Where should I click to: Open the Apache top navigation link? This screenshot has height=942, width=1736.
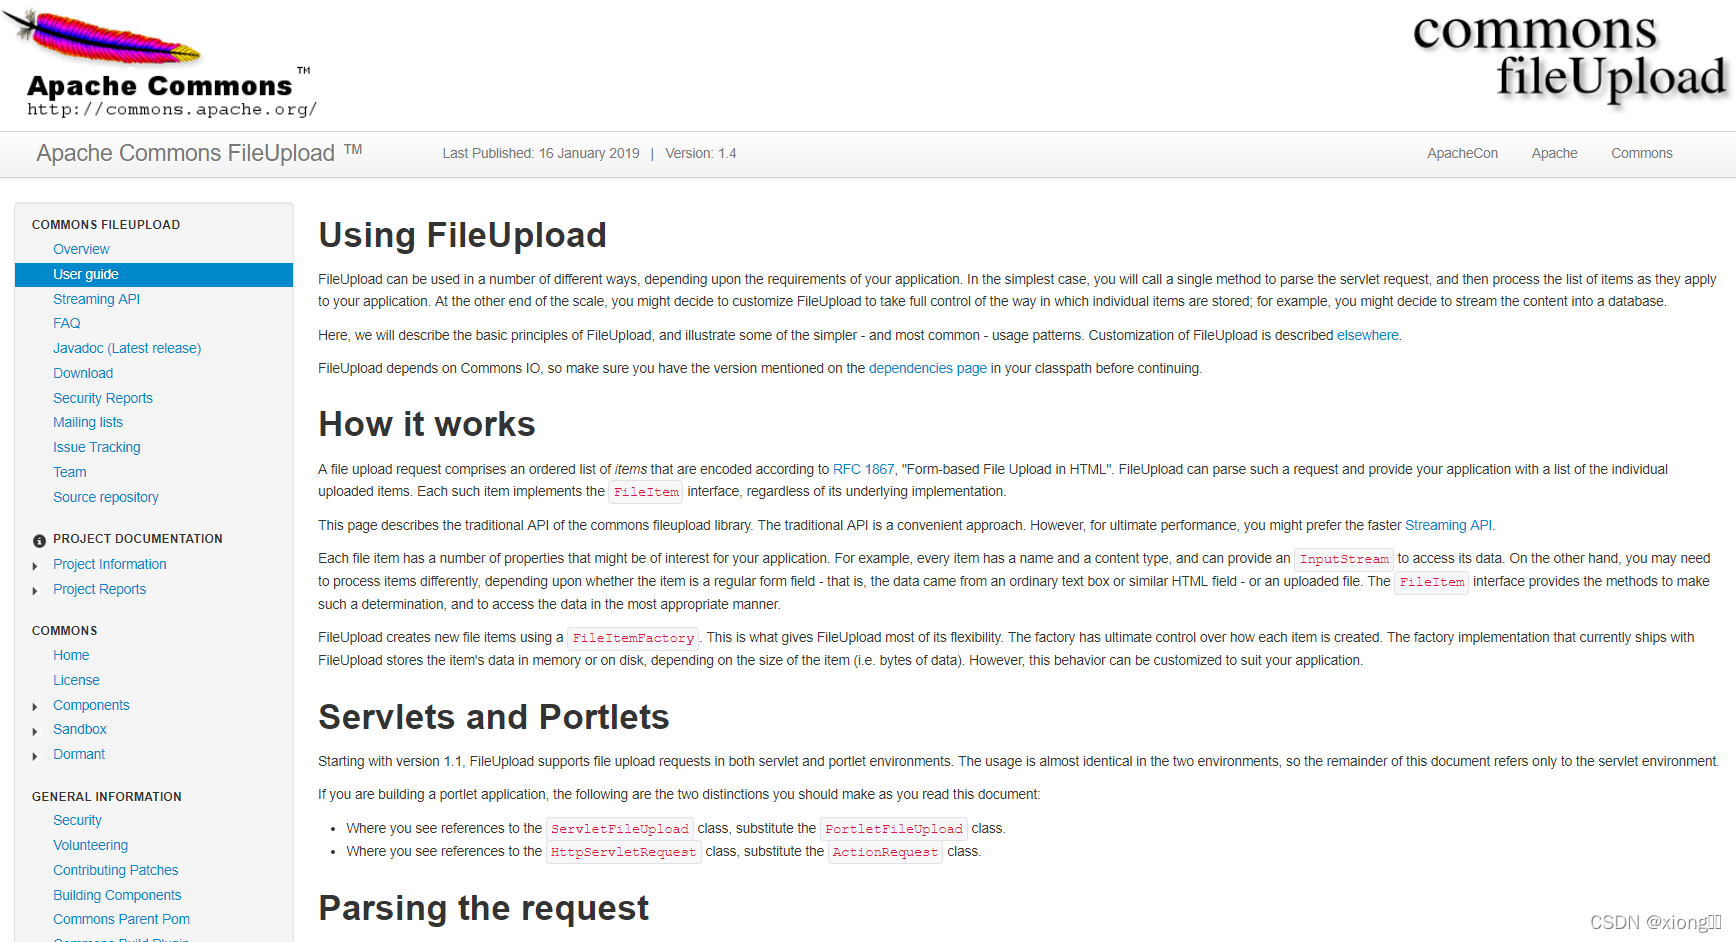[1554, 153]
